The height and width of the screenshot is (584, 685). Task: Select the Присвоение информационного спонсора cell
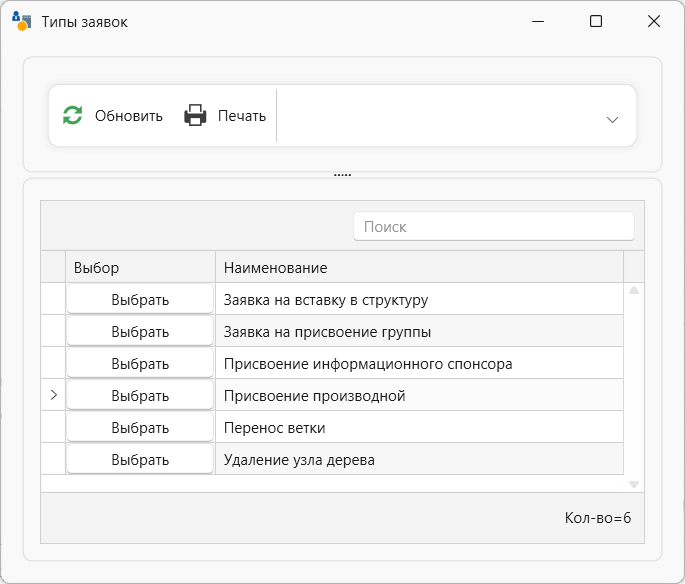(419, 363)
